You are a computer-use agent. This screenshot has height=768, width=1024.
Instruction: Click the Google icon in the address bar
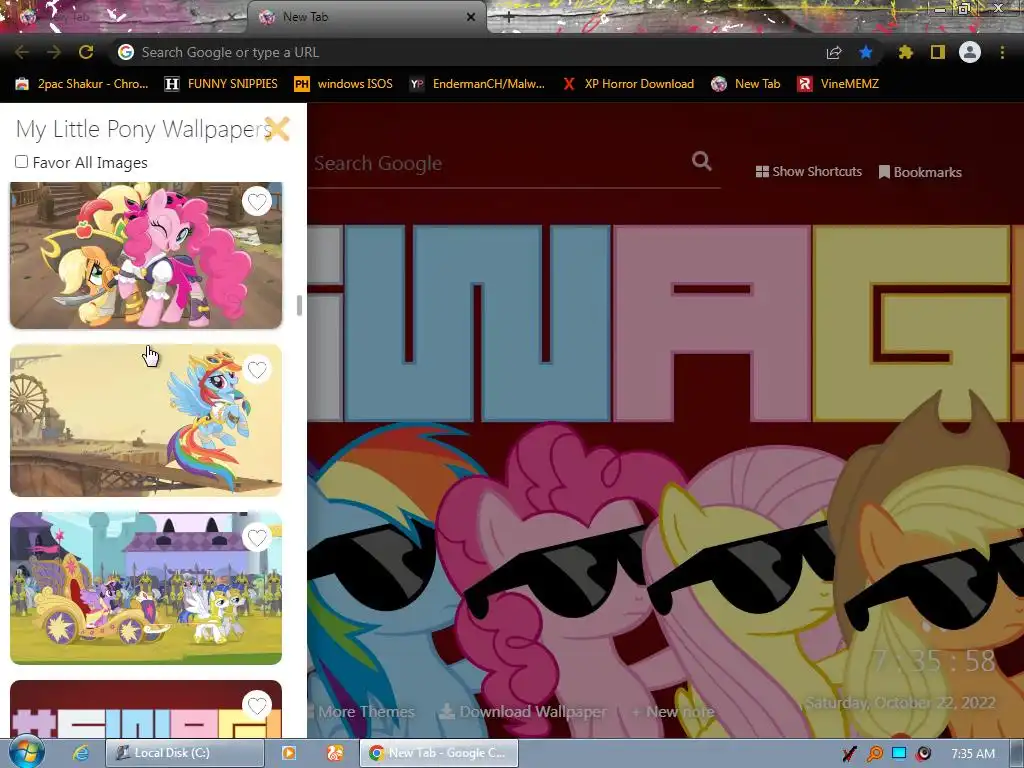click(126, 52)
